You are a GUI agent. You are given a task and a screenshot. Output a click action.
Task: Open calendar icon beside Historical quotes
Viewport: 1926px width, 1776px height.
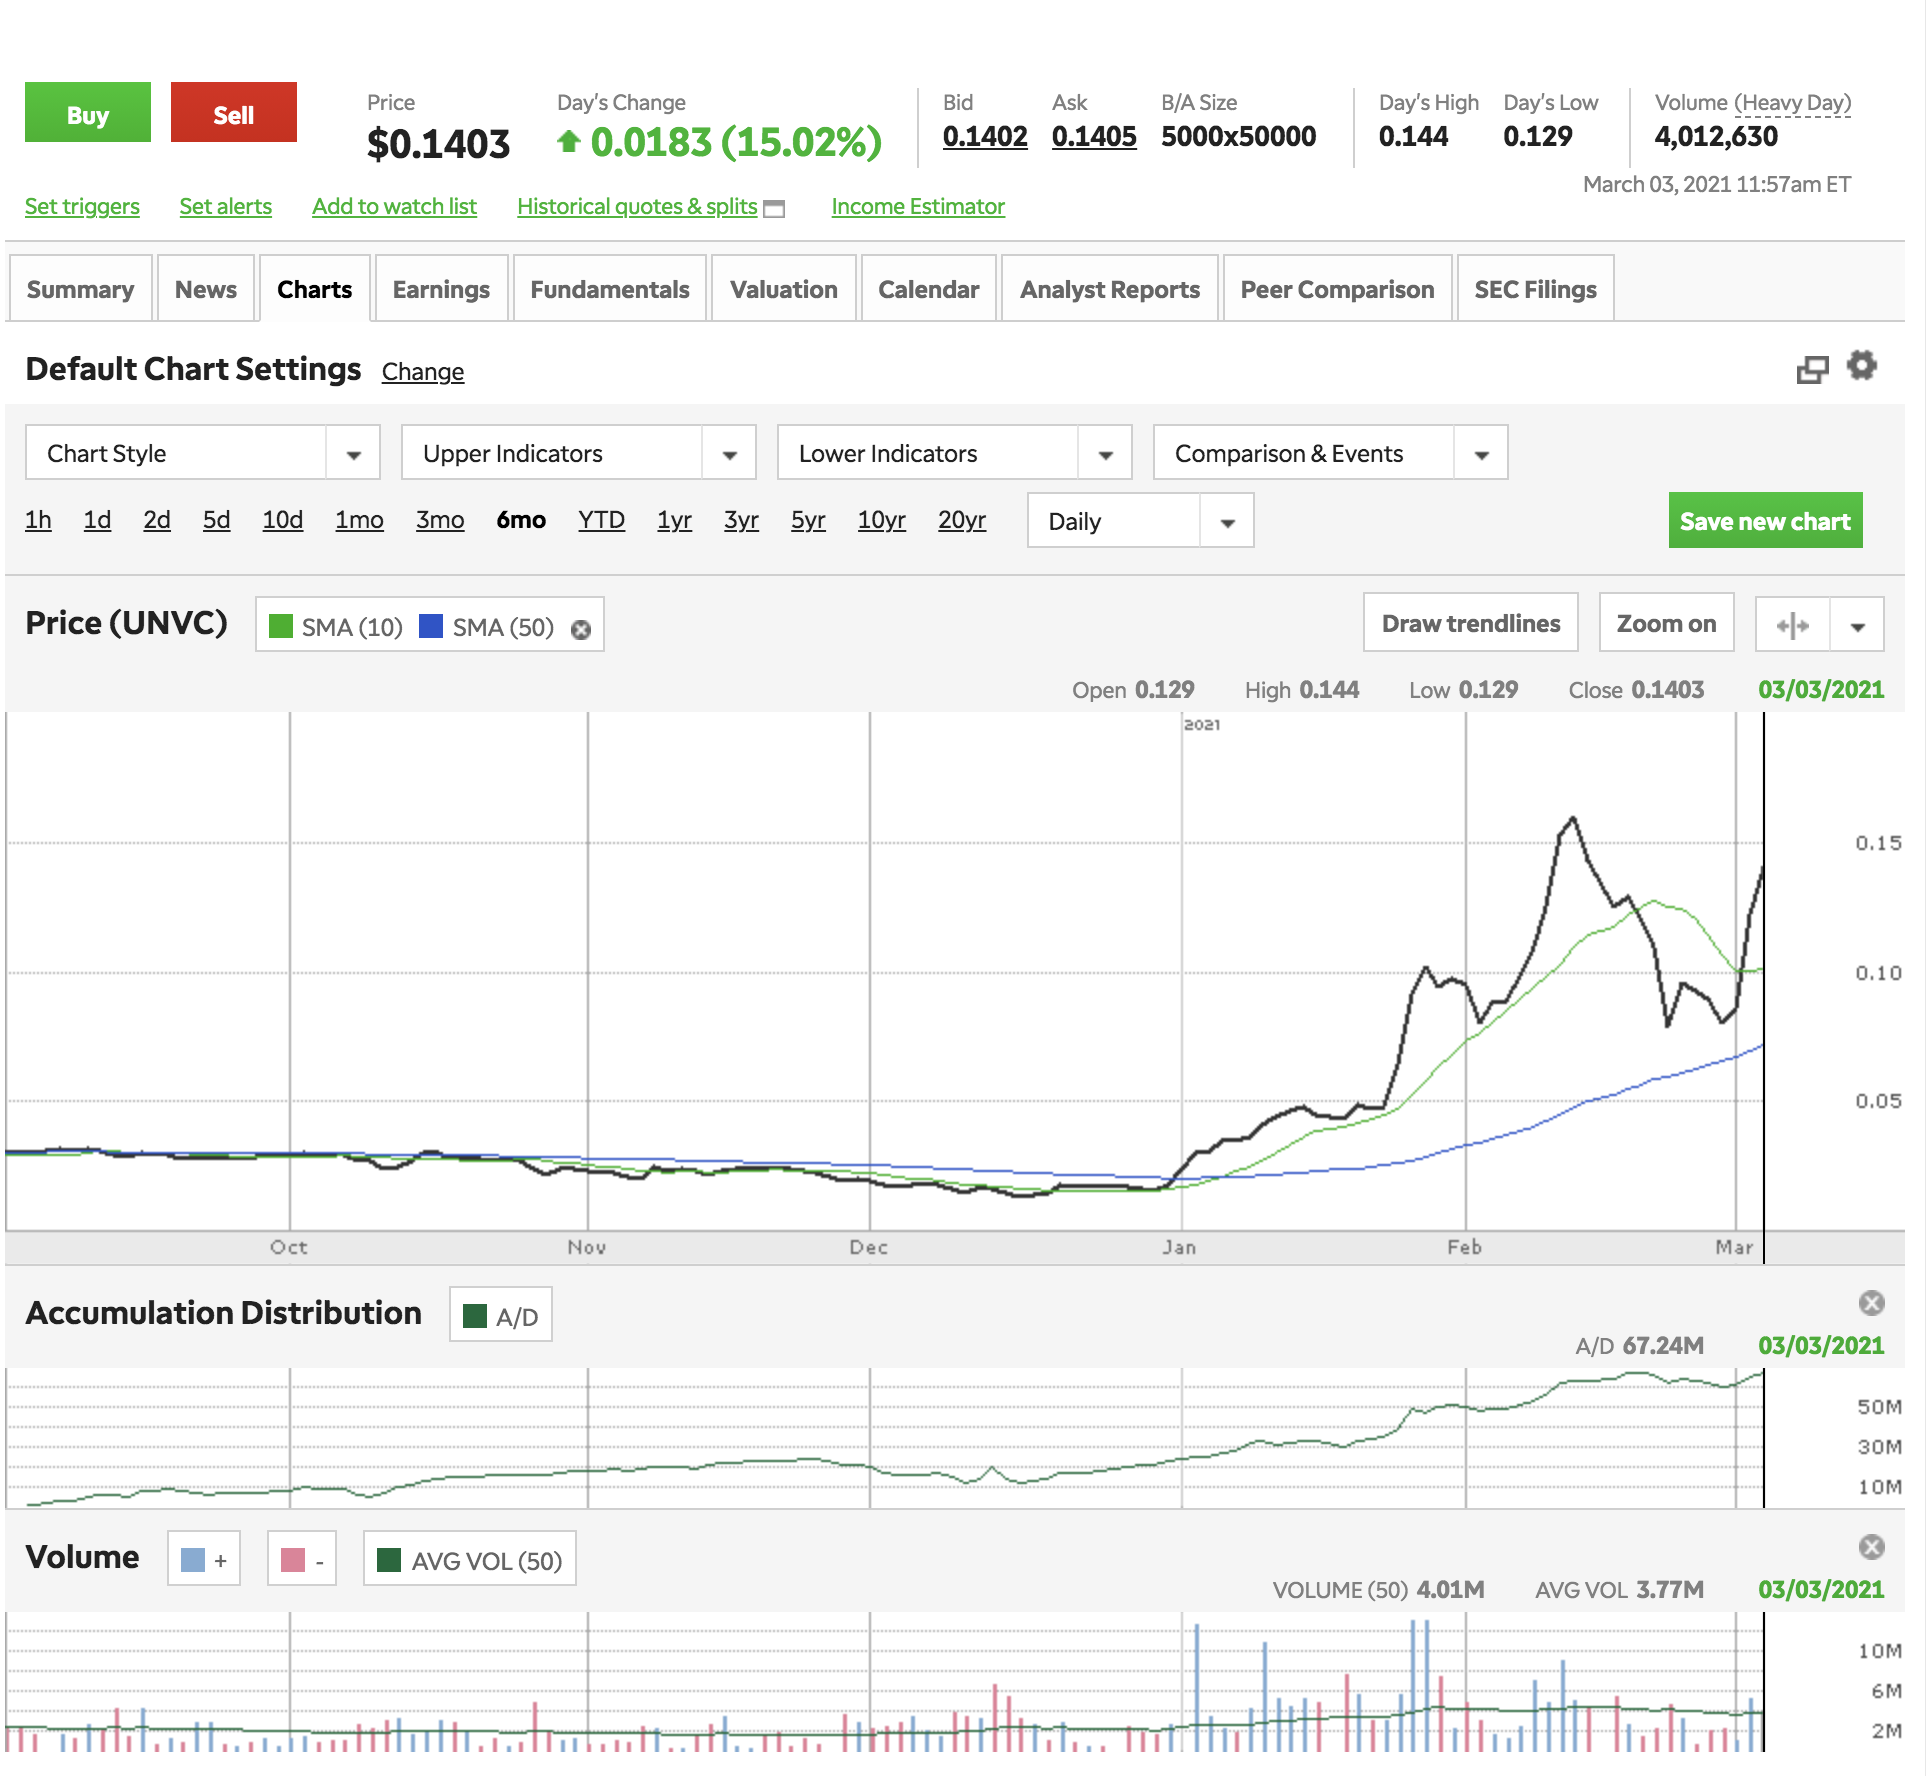tap(774, 208)
